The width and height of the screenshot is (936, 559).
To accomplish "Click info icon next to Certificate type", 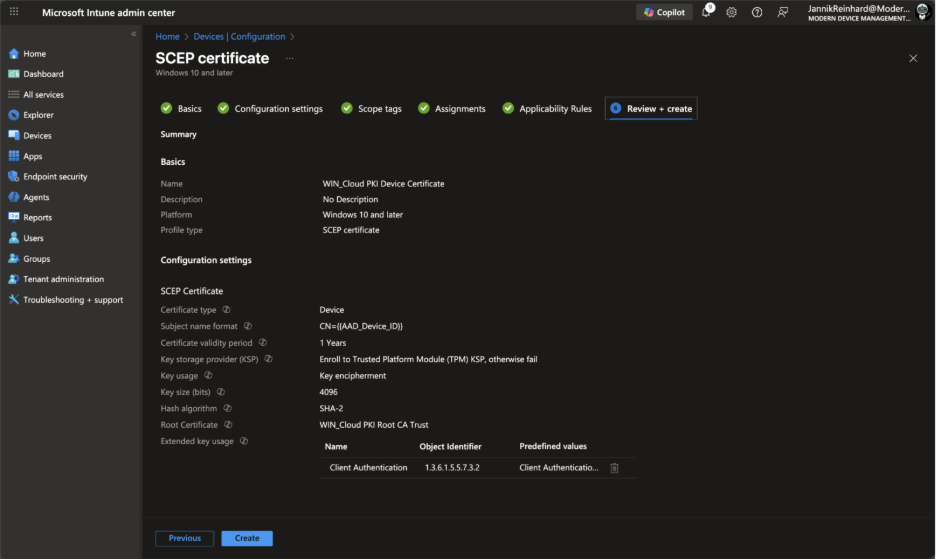I will (x=226, y=310).
